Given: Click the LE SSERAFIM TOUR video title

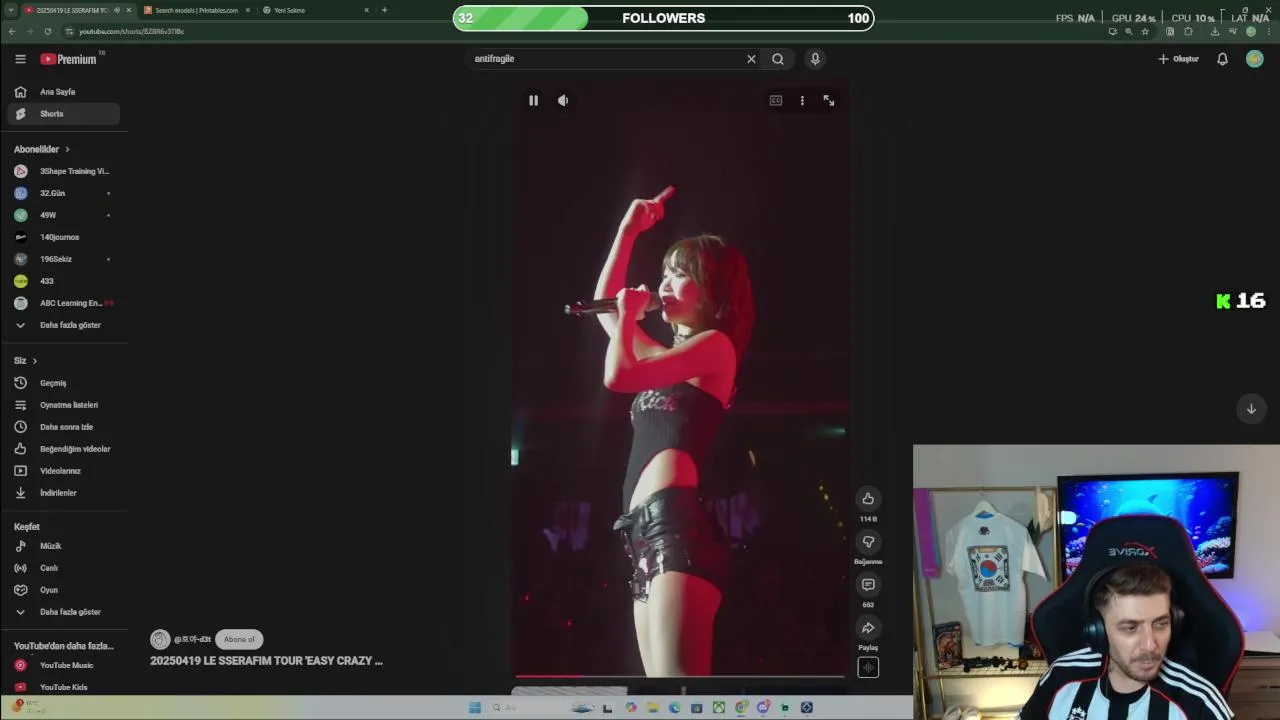Looking at the screenshot, I should 267,661.
